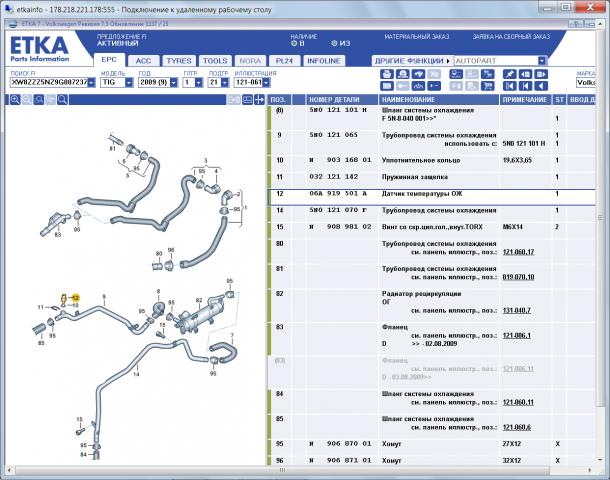Image resolution: width=610 pixels, height=480 pixels.
Task: Click the pushpin icon in the toolbar
Action: [509, 74]
